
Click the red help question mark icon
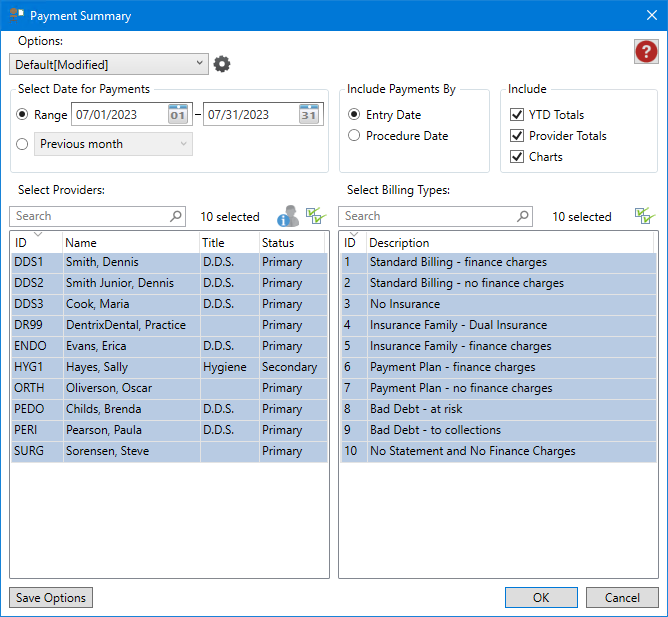646,52
